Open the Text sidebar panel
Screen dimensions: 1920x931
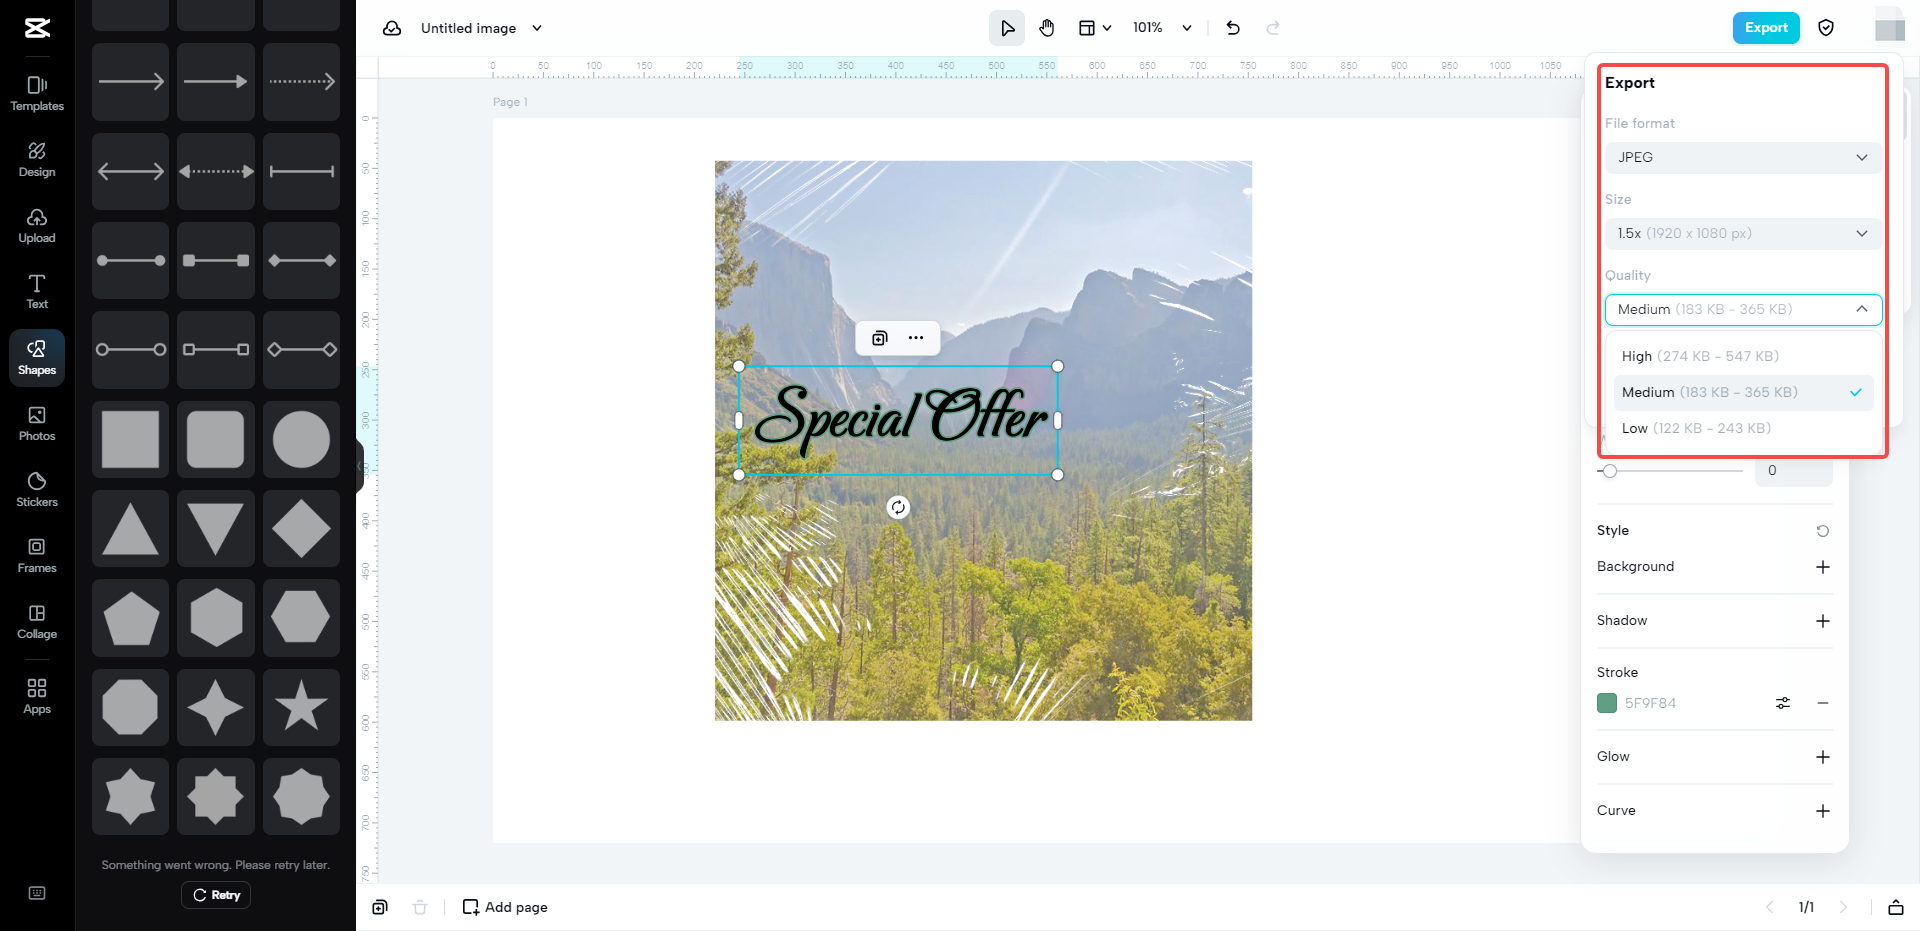point(37,292)
